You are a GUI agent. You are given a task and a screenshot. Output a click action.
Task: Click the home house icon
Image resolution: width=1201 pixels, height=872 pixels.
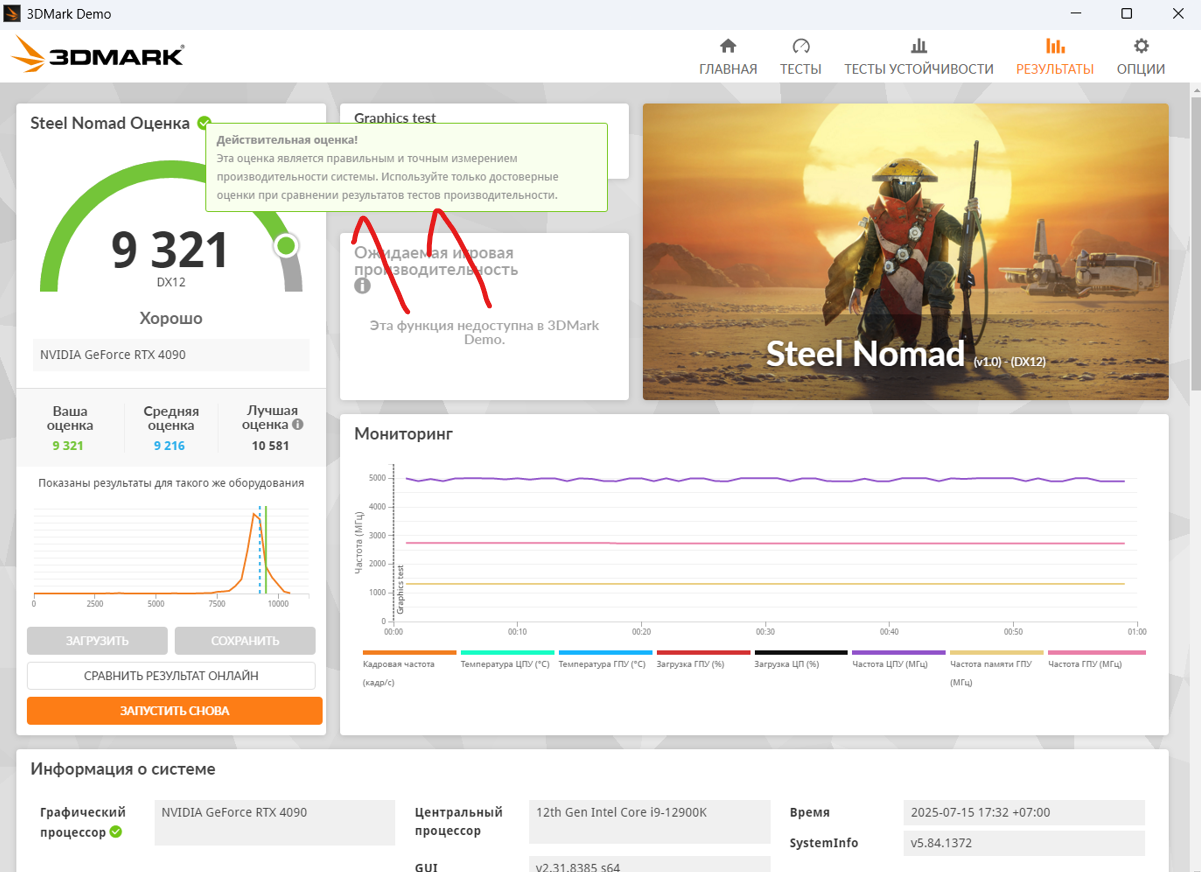[x=728, y=46]
